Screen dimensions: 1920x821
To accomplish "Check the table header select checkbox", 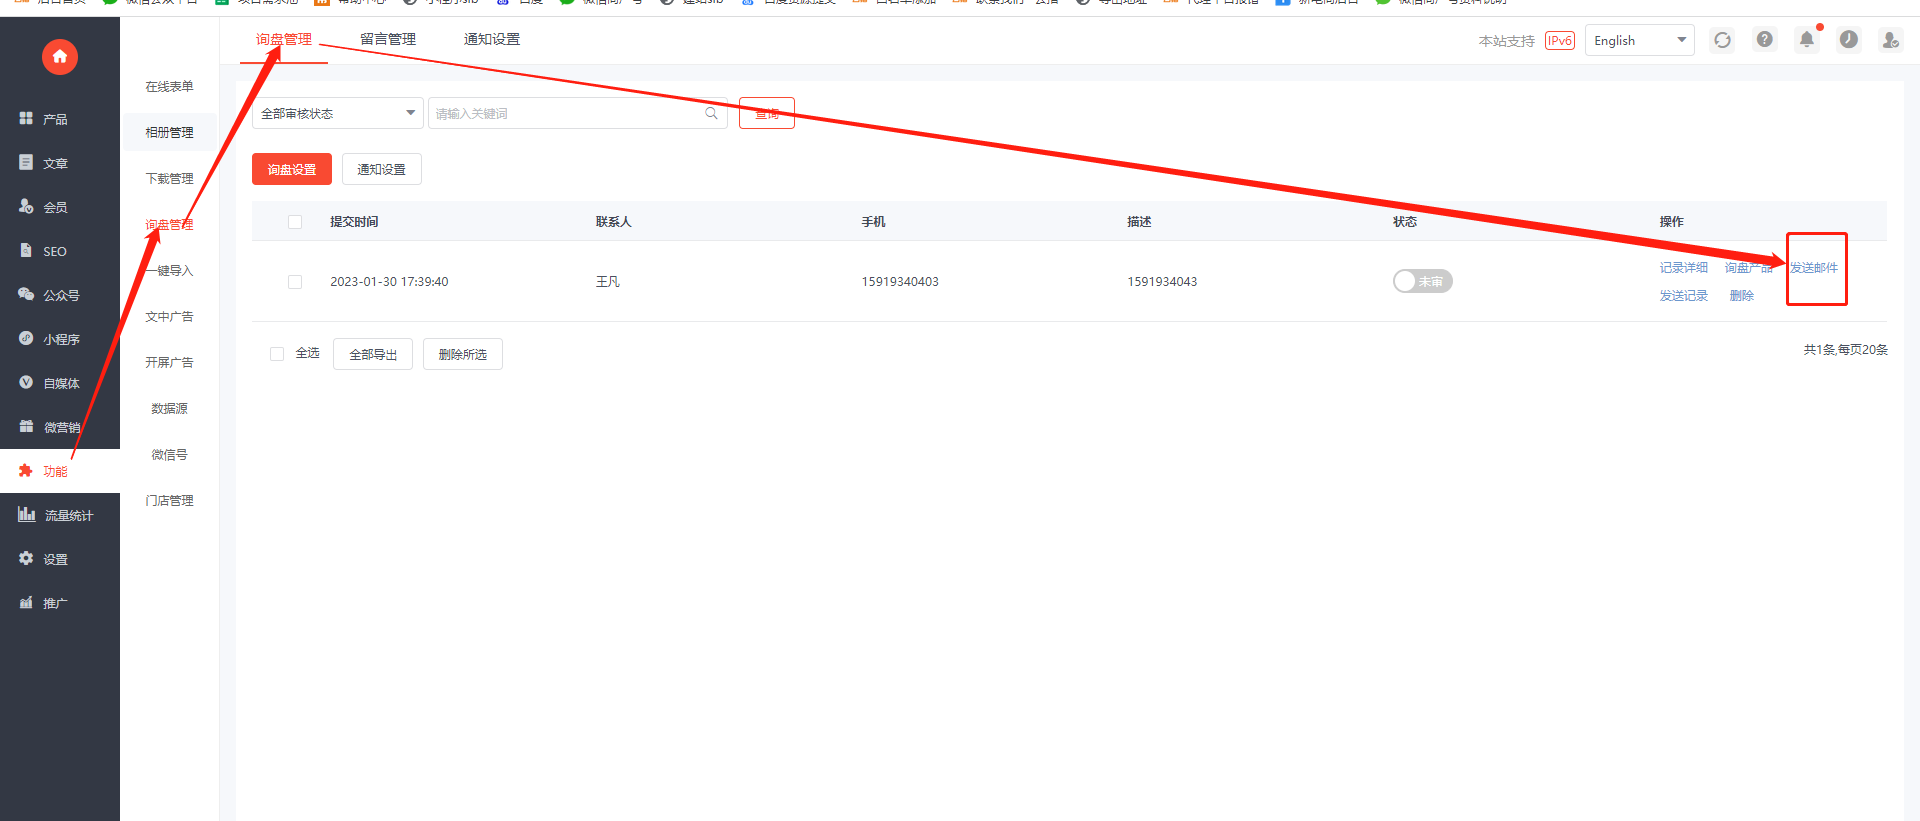I will pos(295,222).
